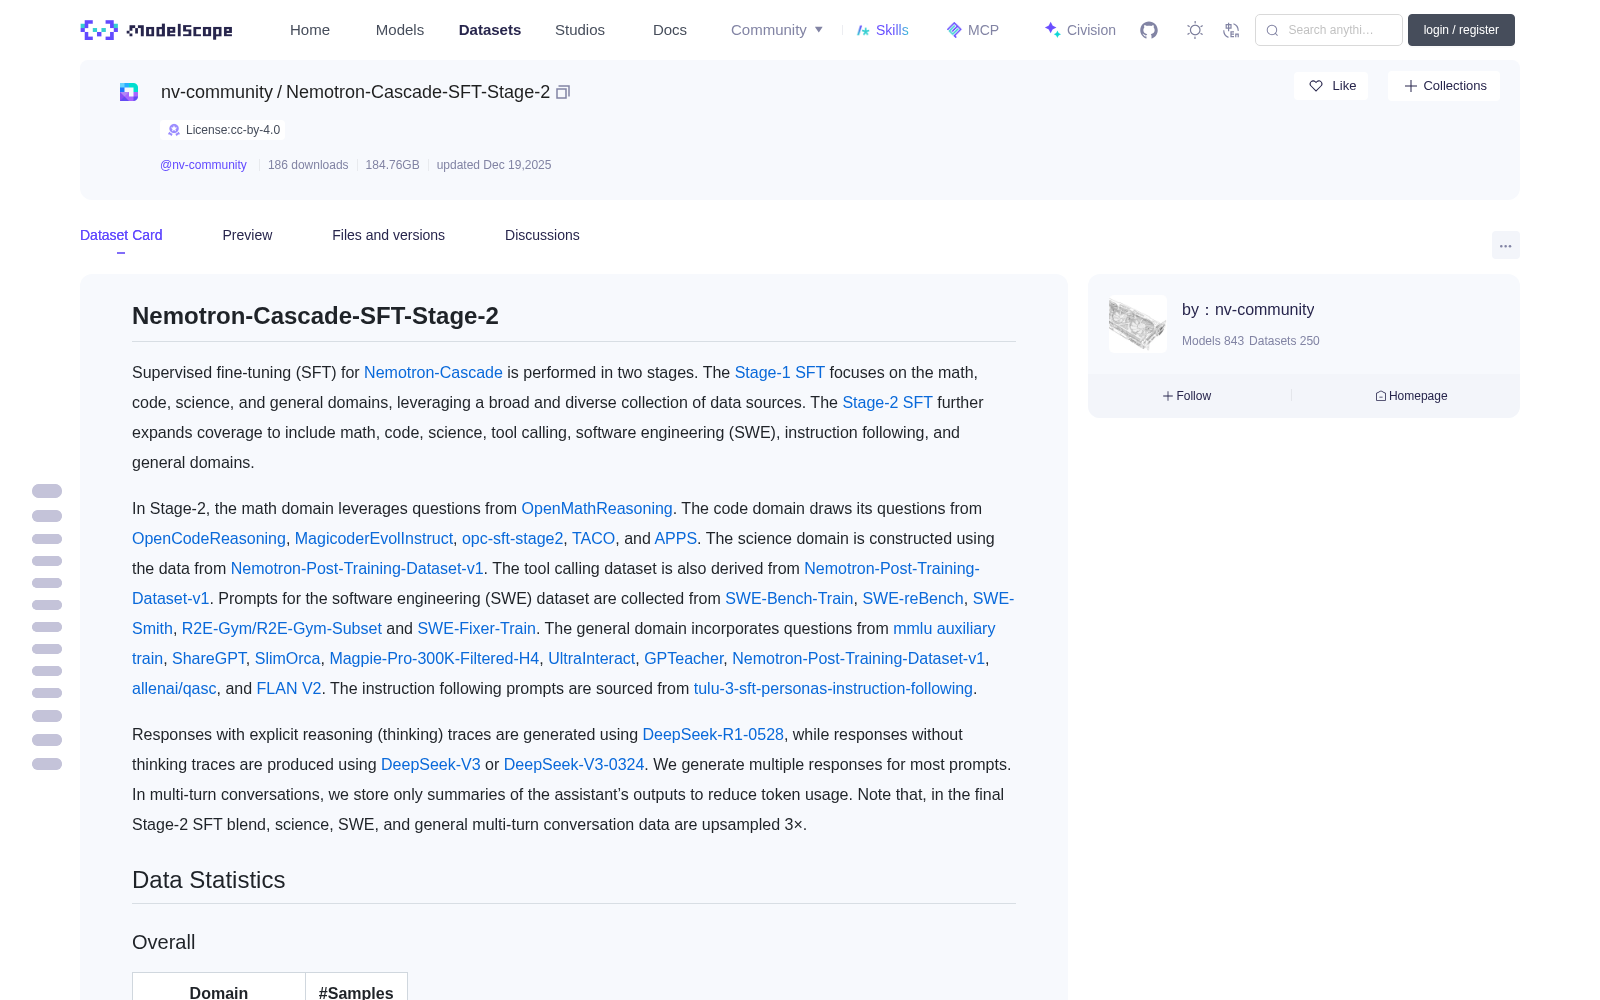The height and width of the screenshot is (1000, 1600).
Task: Open the Models navigation item
Action: click(400, 30)
